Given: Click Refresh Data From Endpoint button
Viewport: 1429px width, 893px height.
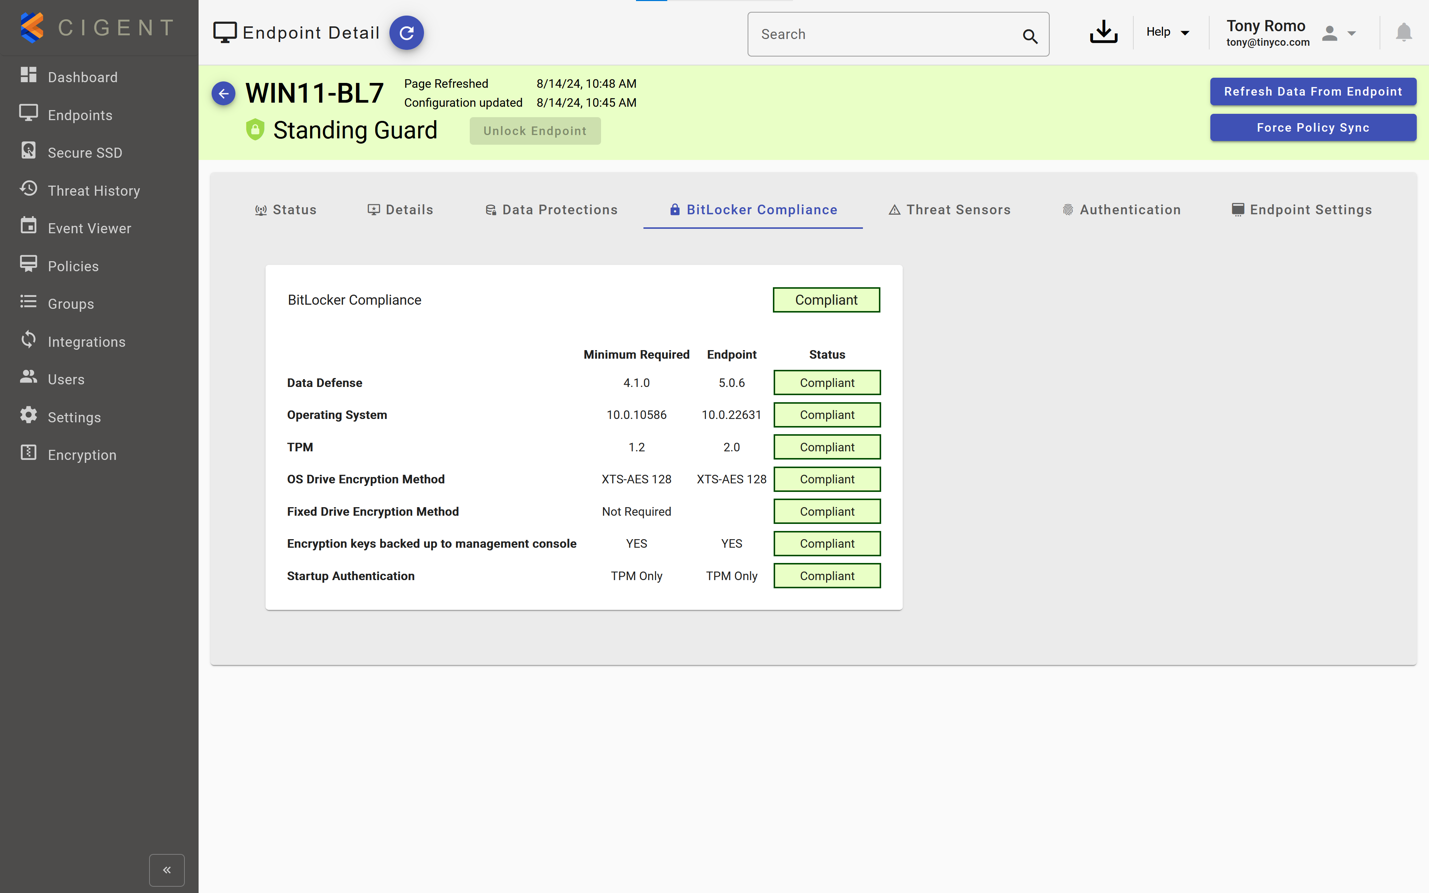Looking at the screenshot, I should click(1313, 91).
